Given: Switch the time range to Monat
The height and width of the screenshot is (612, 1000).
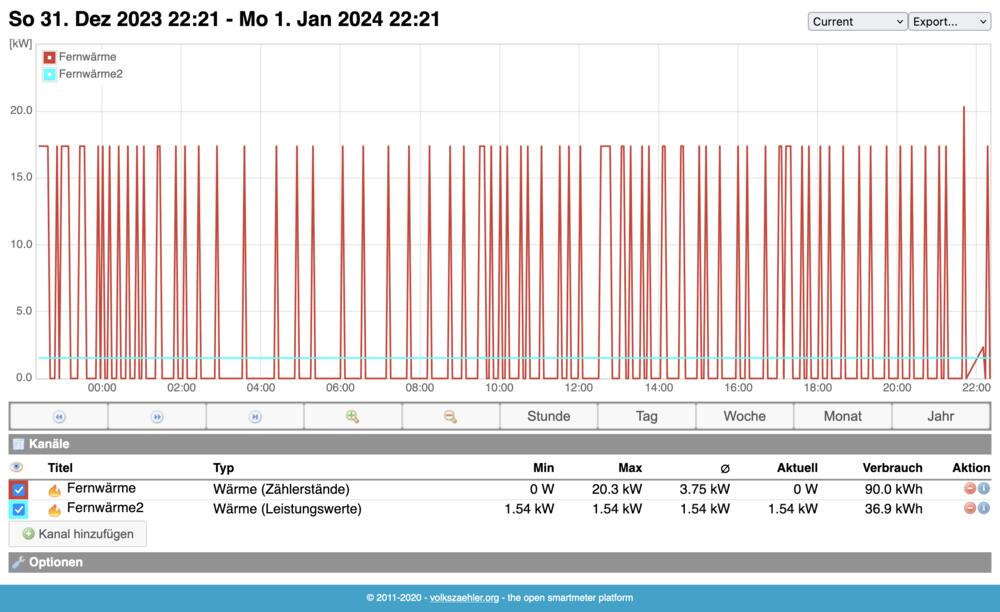Looking at the screenshot, I should point(842,416).
